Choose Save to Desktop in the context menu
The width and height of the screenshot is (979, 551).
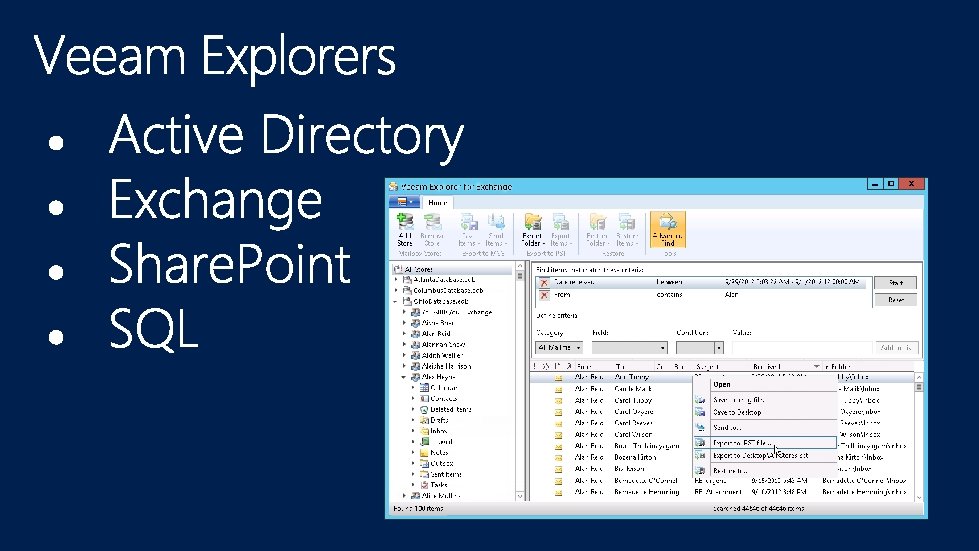coord(765,412)
